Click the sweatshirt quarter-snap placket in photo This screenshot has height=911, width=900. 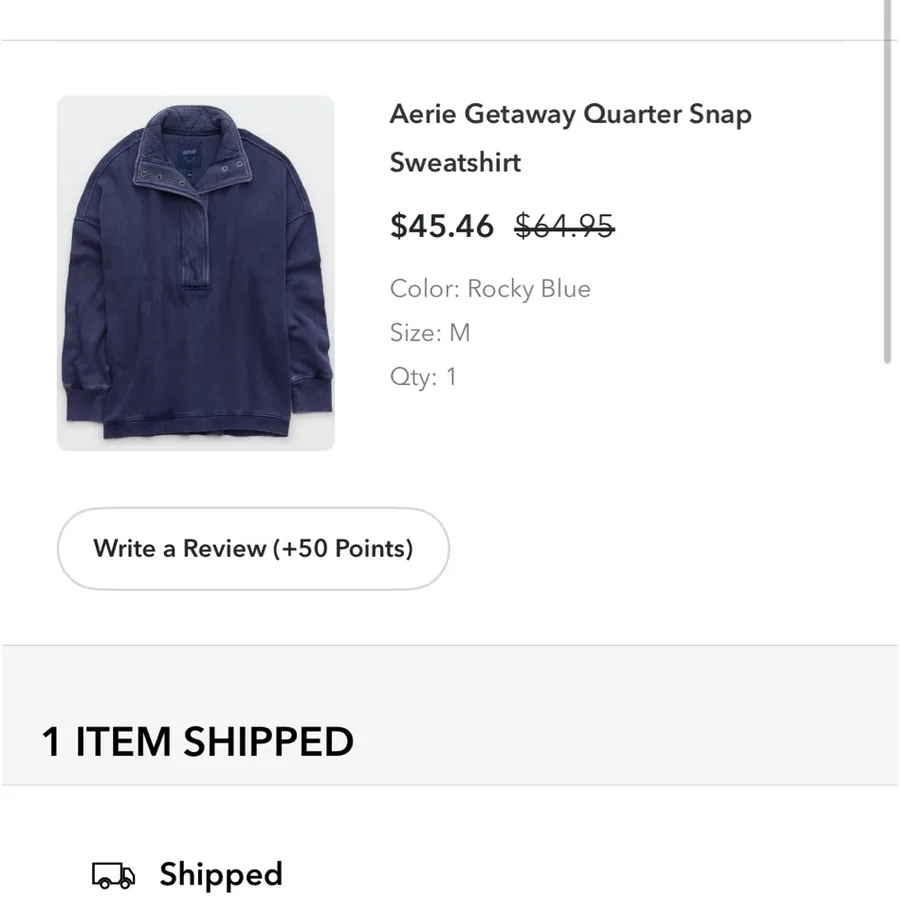[194, 241]
